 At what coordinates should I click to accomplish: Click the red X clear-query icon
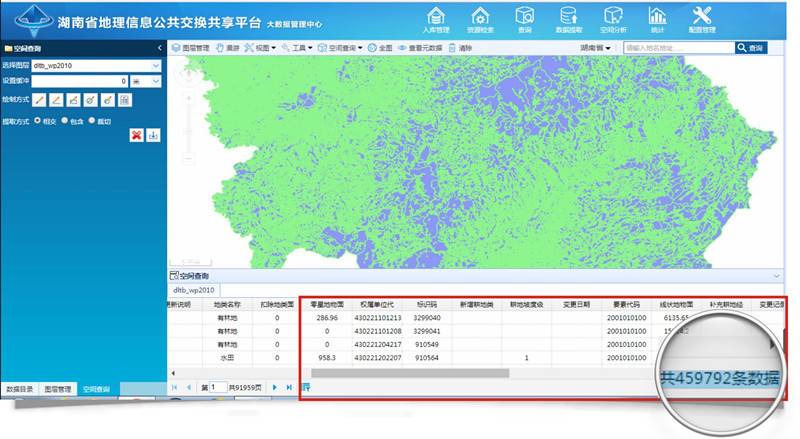click(x=136, y=135)
